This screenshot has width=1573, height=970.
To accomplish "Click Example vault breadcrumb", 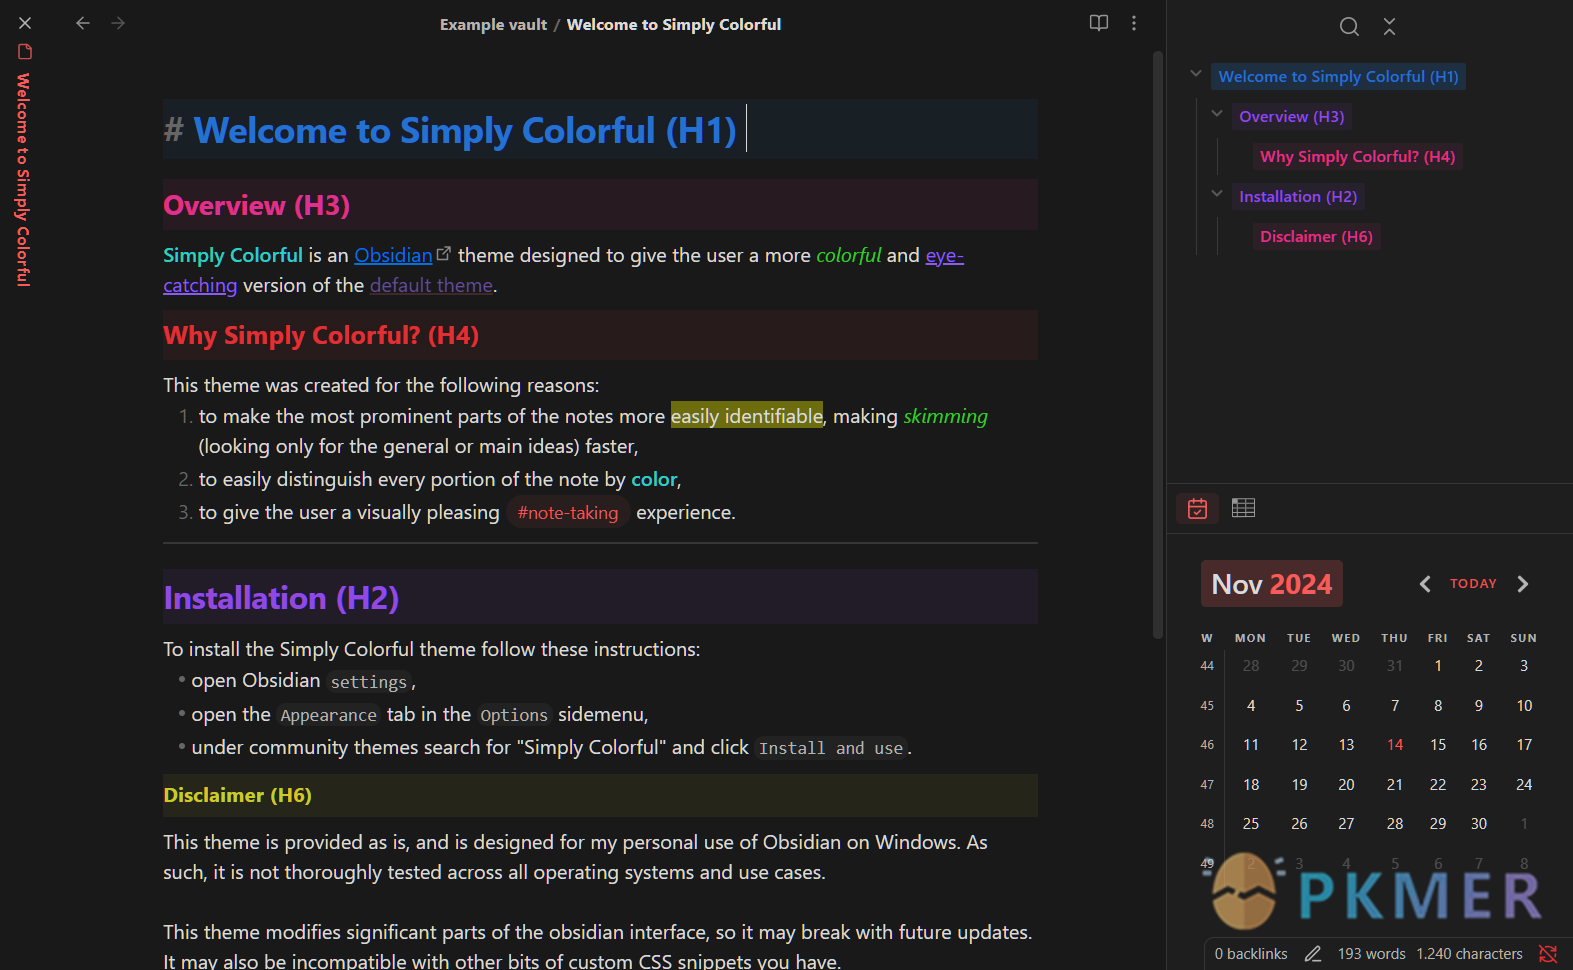I will point(493,24).
